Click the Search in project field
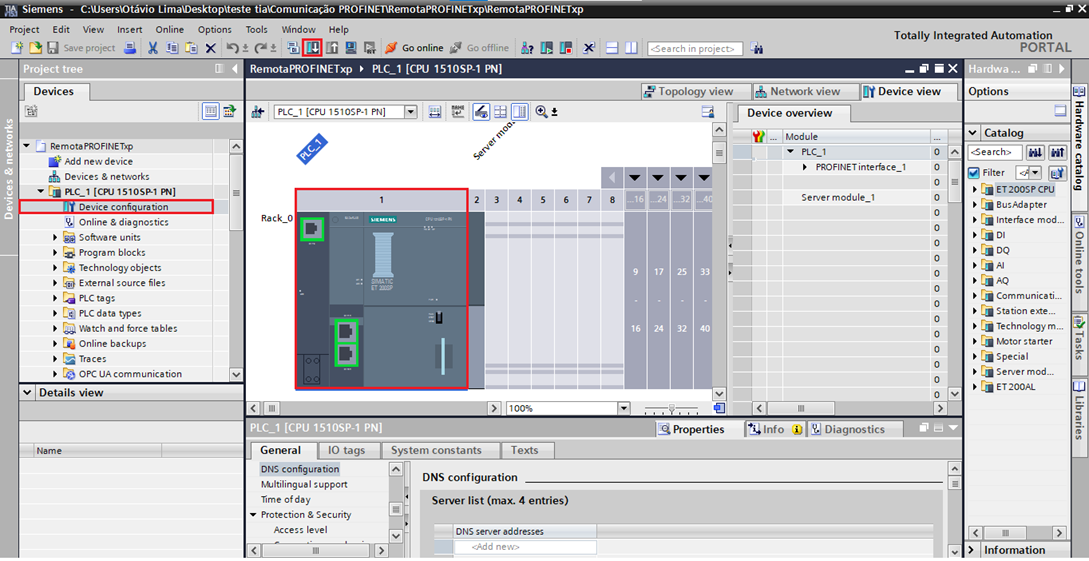 [x=694, y=48]
